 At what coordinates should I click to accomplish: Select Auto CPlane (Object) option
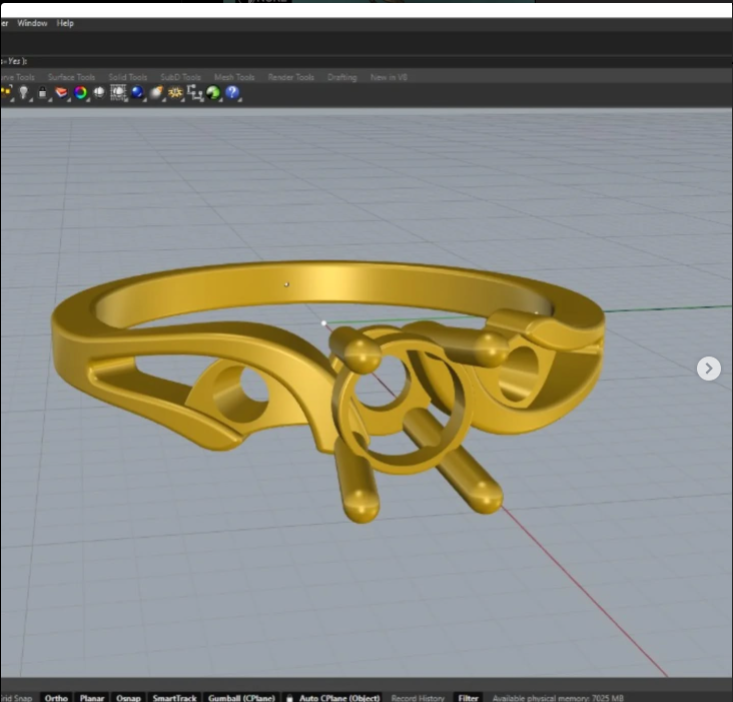tap(339, 697)
